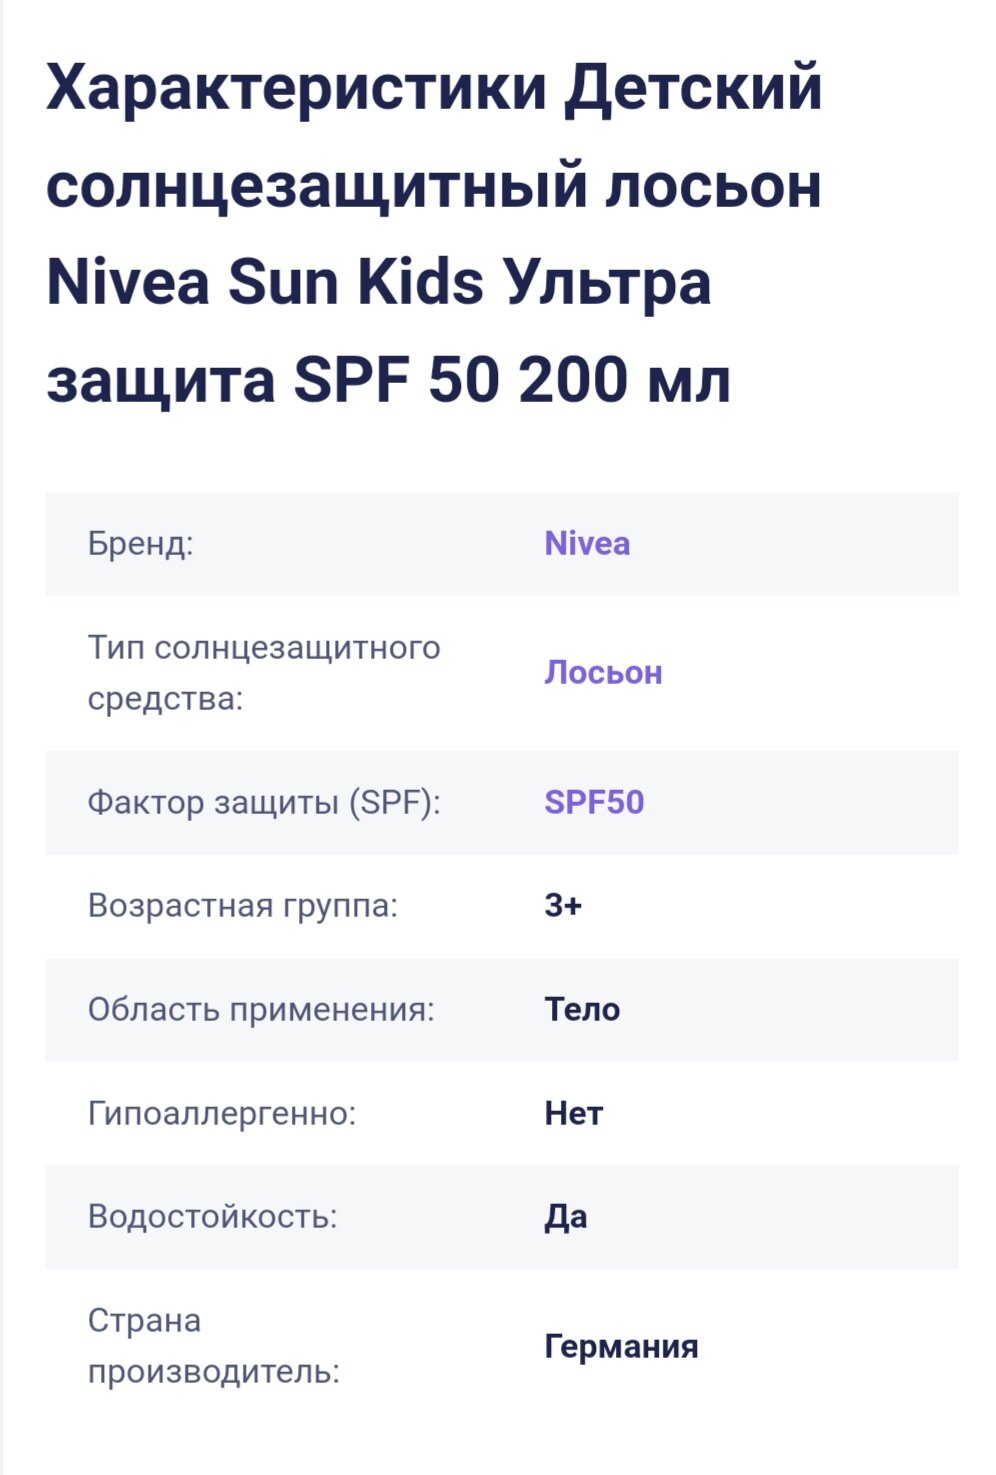Click the Водостойкость label

[x=212, y=1217]
